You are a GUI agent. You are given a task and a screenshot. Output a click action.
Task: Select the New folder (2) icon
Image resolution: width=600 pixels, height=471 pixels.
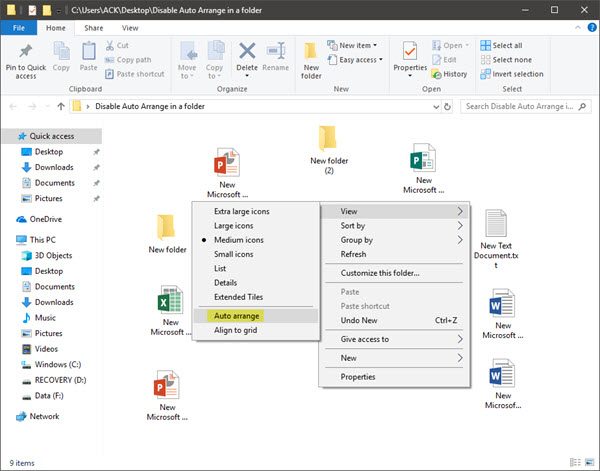328,138
